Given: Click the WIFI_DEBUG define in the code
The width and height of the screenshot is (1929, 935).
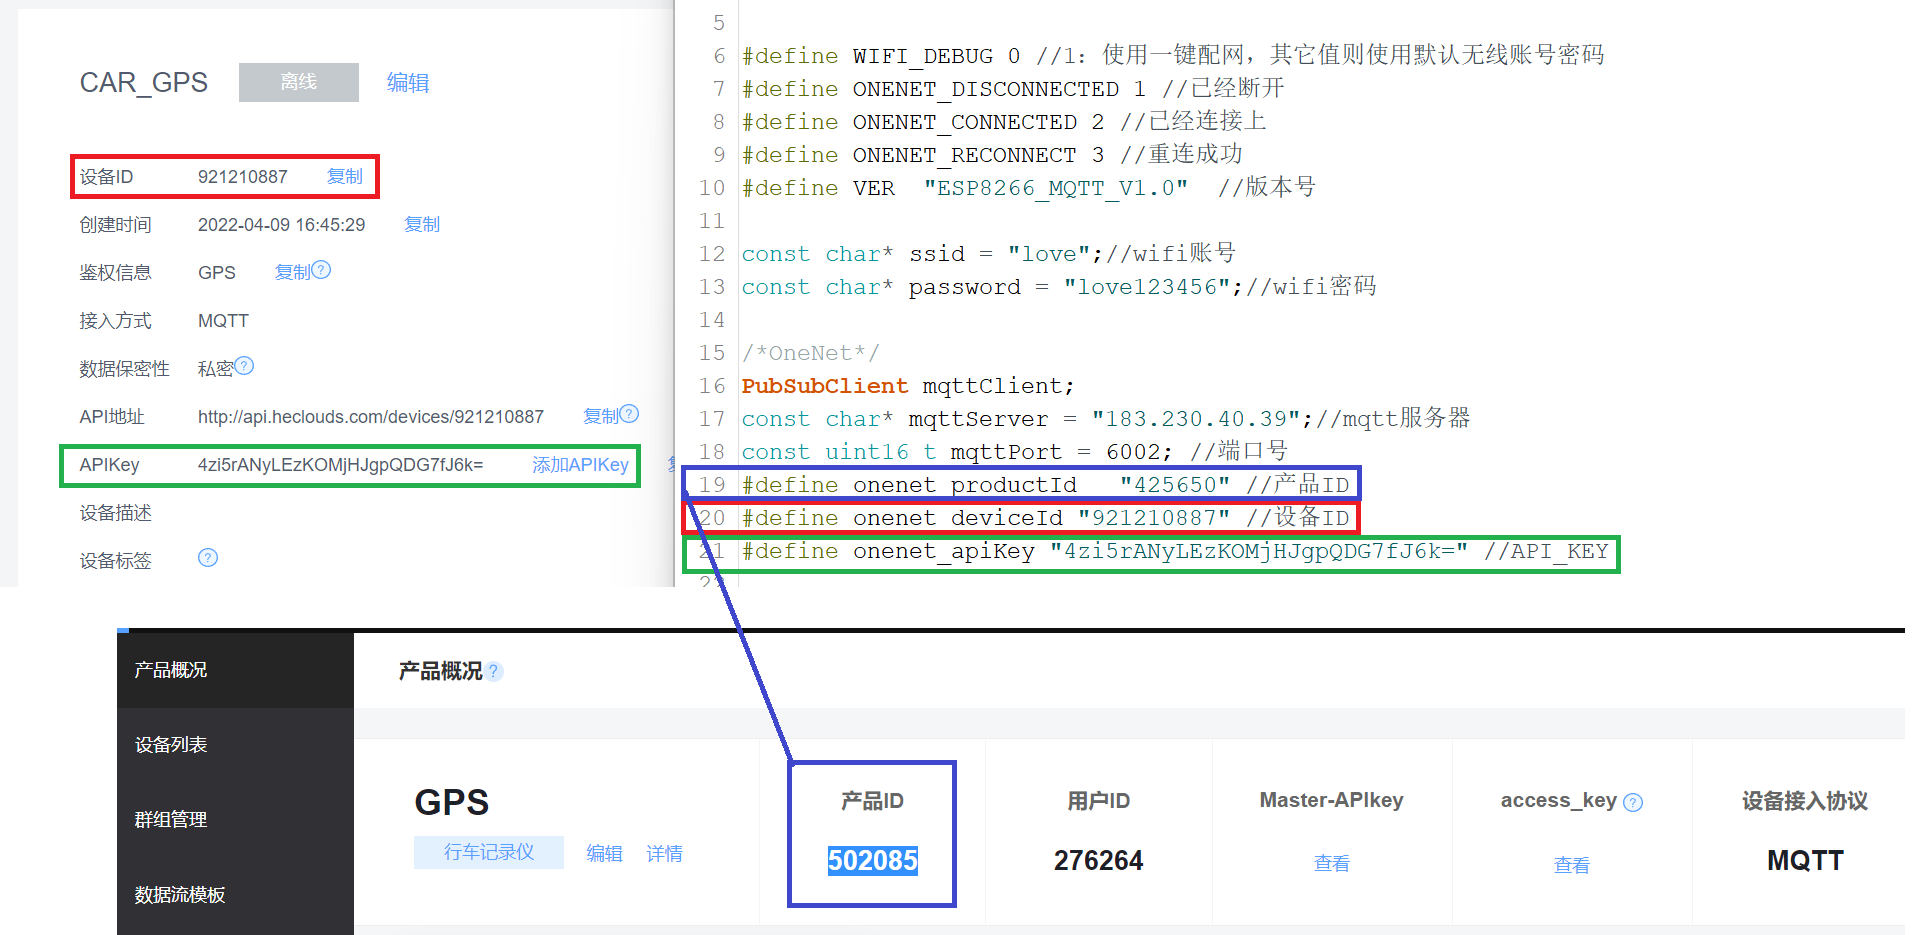Looking at the screenshot, I should pyautogui.click(x=923, y=56).
